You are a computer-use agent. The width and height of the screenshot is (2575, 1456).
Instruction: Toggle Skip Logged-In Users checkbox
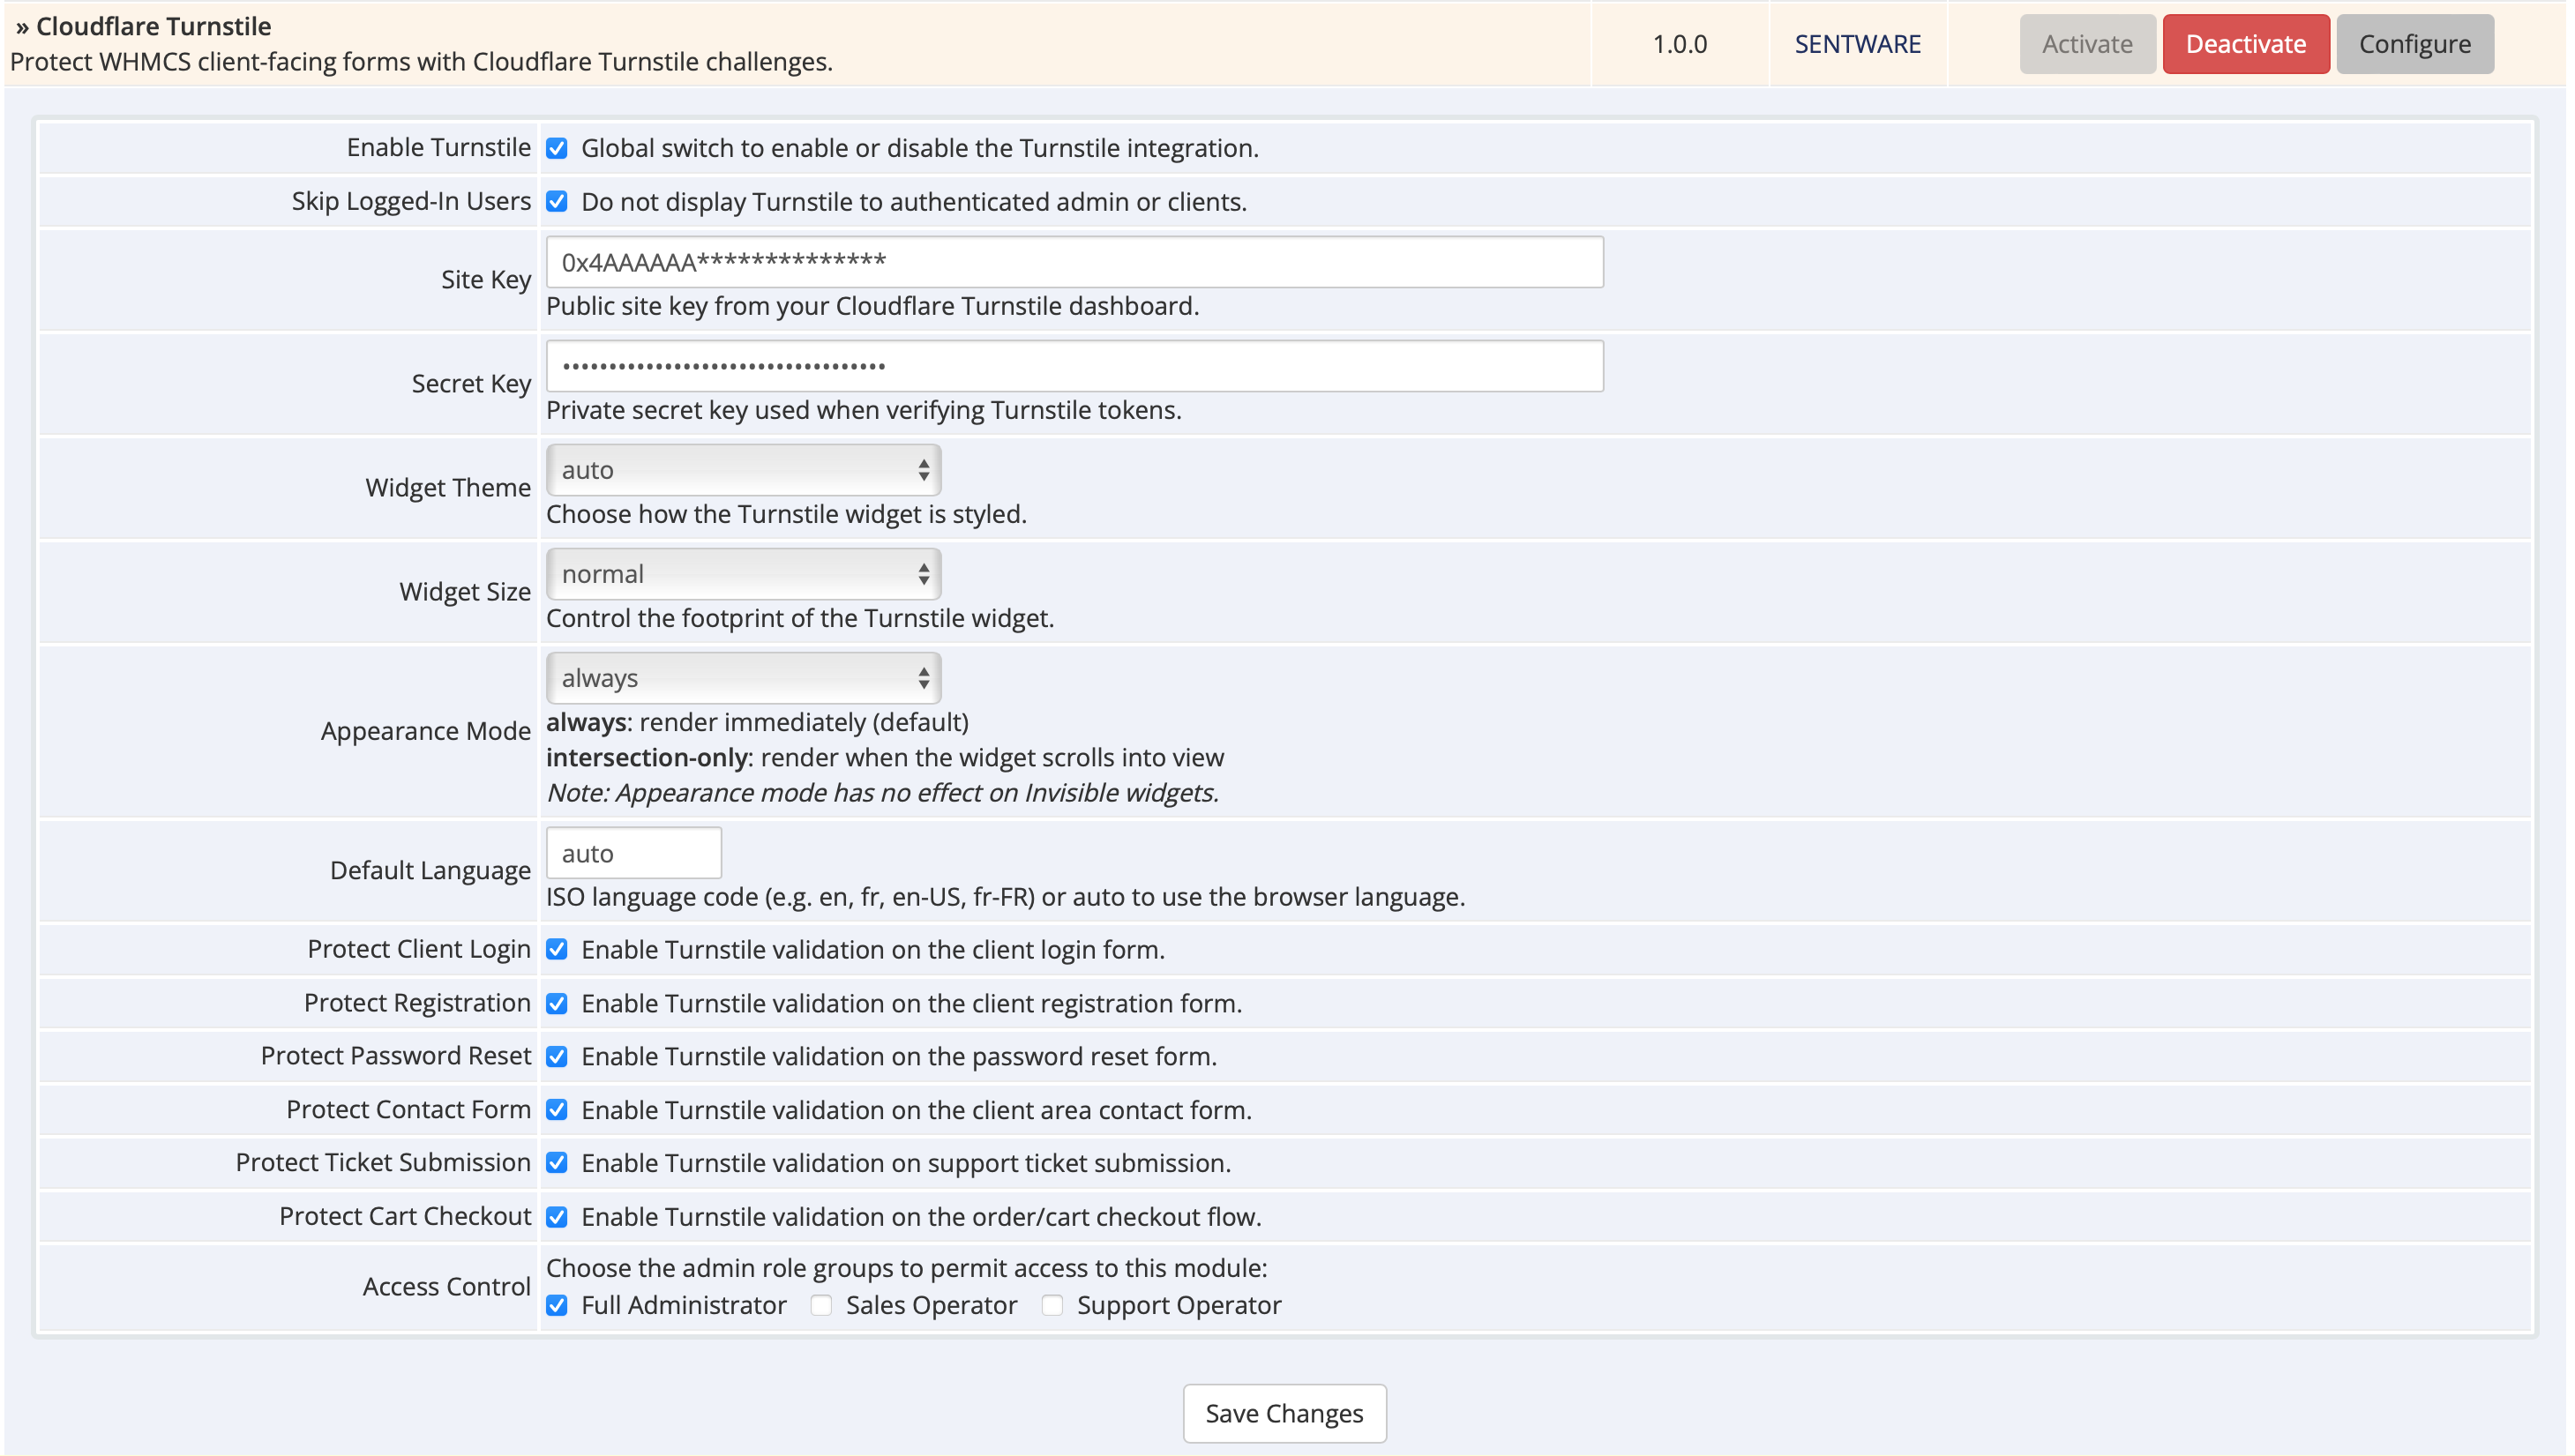557,202
